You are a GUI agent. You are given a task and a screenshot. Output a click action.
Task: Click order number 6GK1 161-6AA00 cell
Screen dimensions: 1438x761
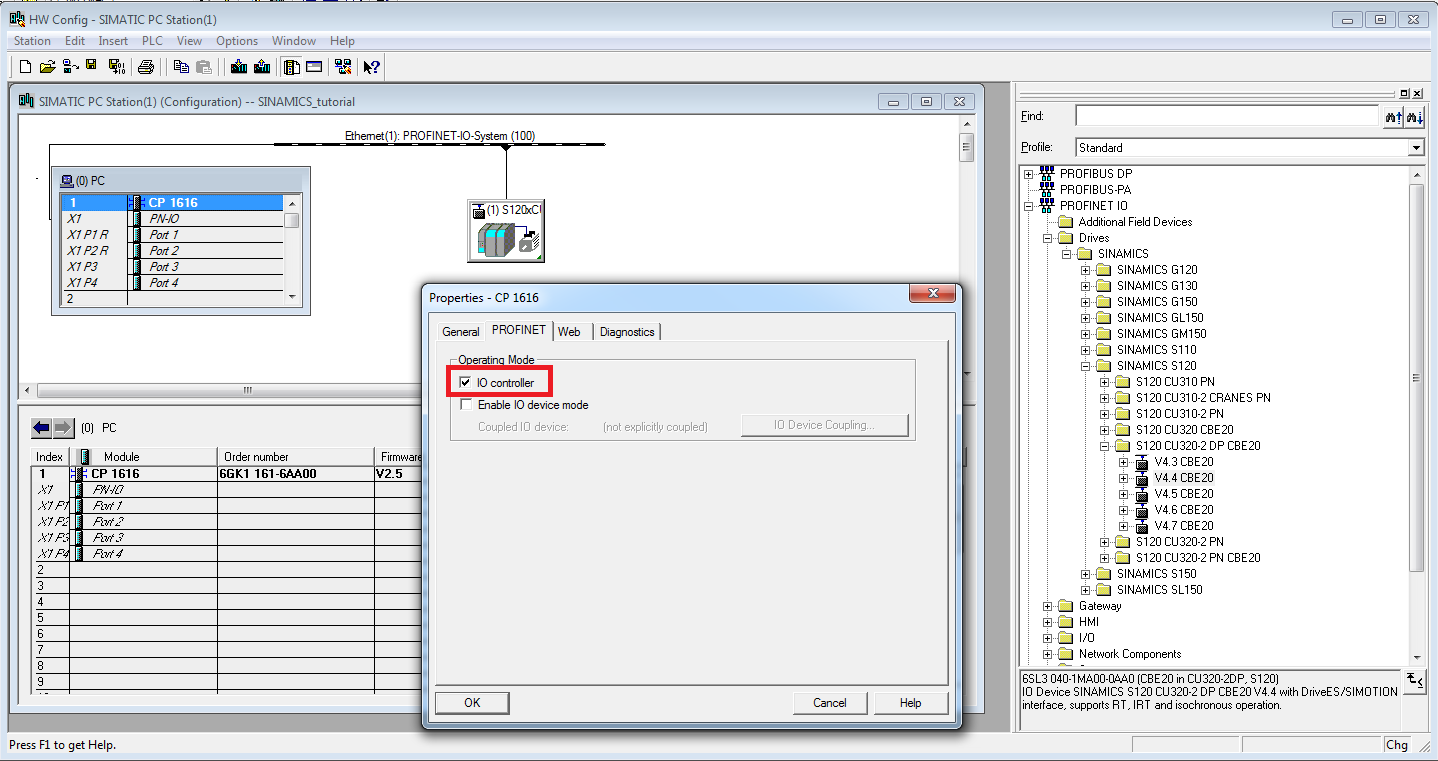(296, 474)
